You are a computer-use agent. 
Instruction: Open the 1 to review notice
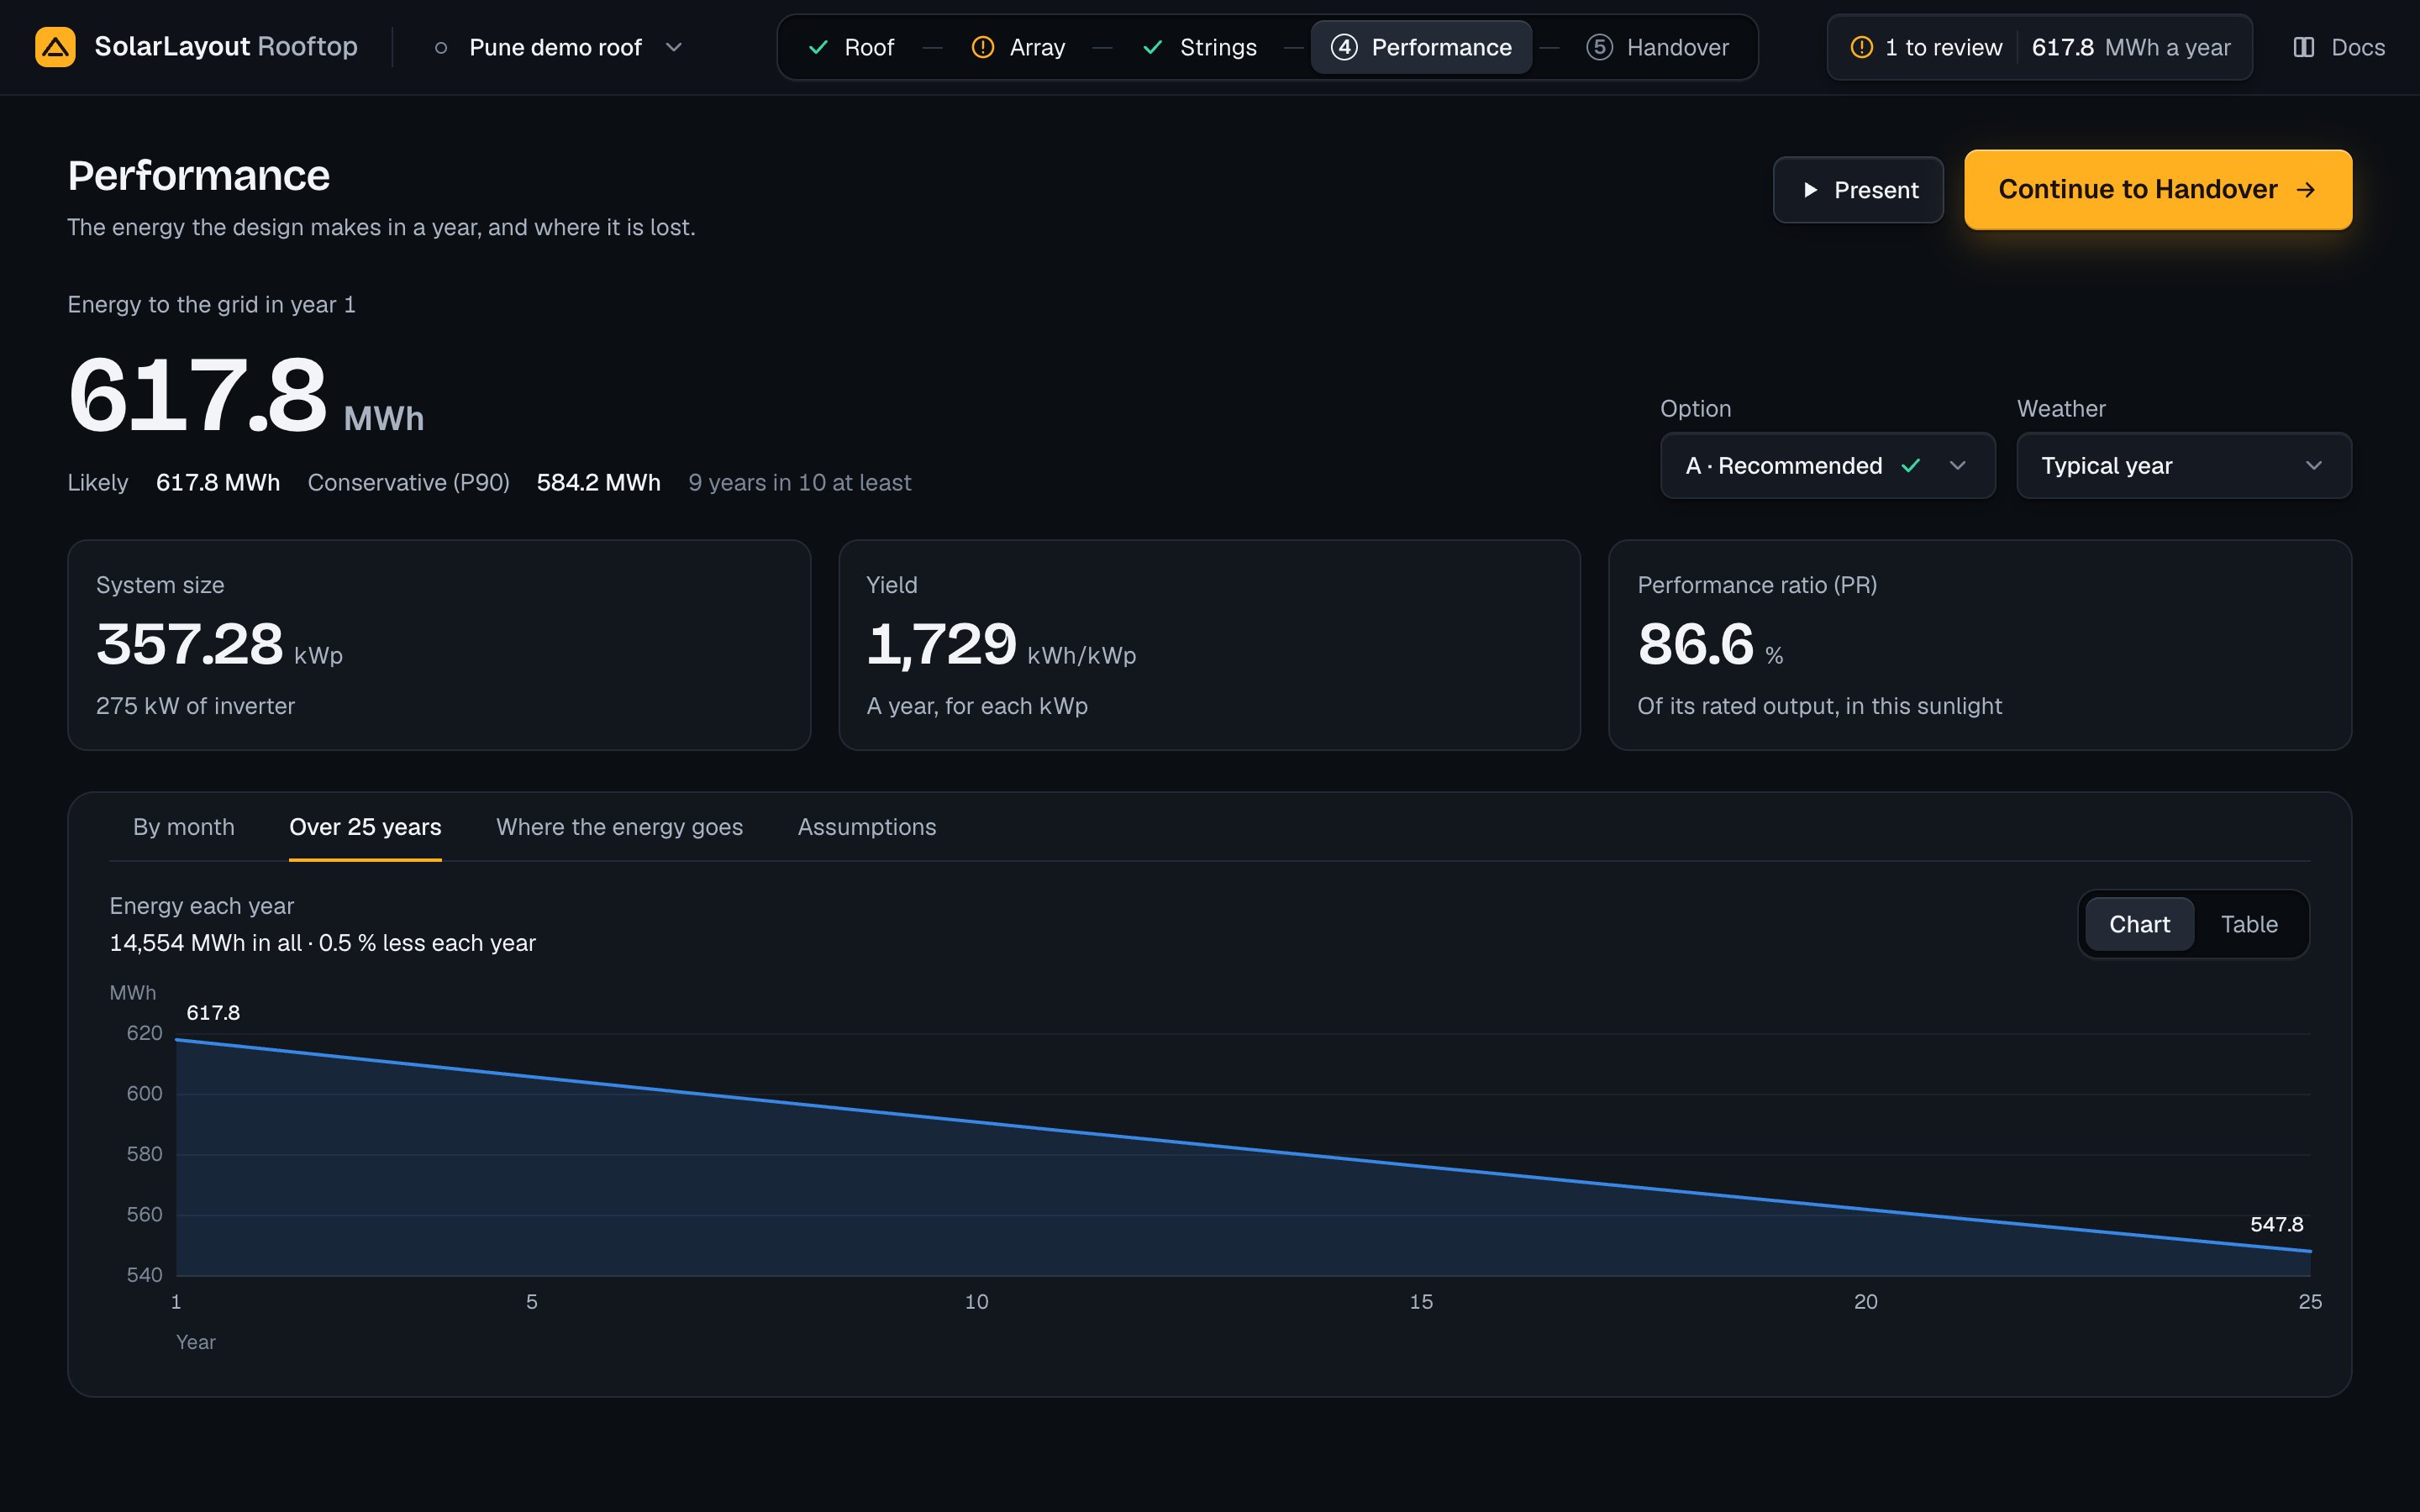1926,47
